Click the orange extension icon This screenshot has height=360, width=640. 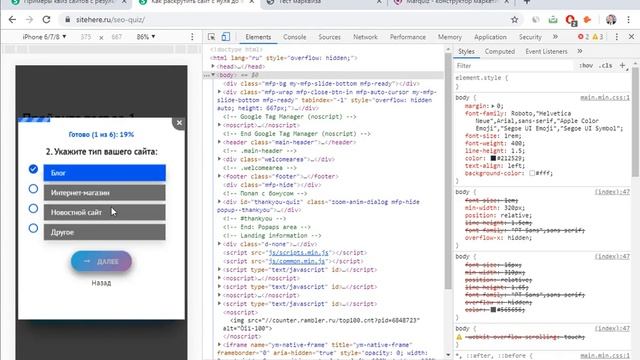(x=587, y=20)
